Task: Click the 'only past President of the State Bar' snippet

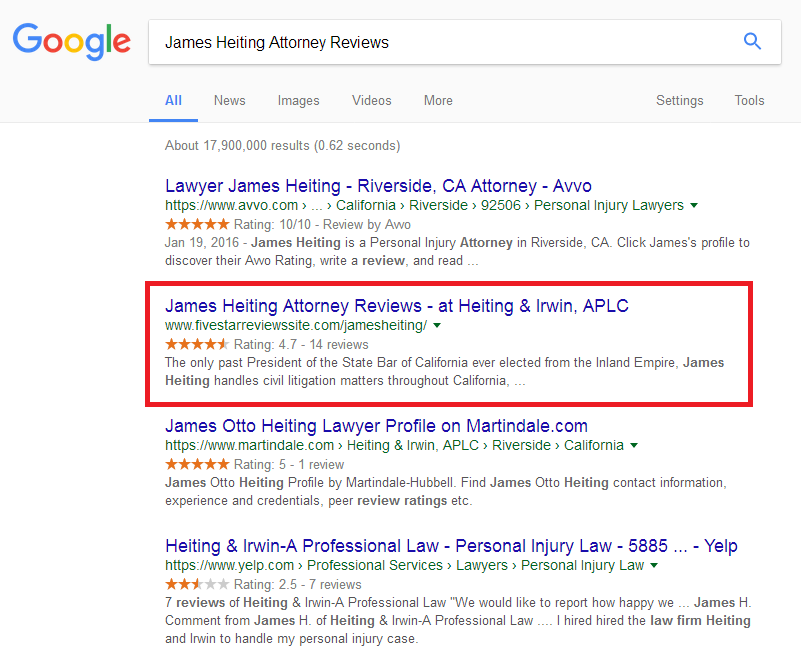Action: pos(444,371)
